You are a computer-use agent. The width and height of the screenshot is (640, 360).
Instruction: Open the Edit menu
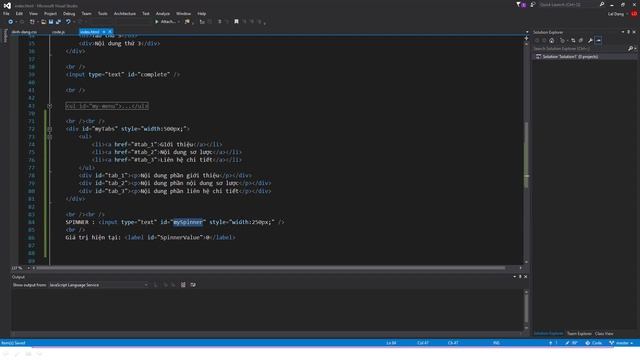pyautogui.click(x=19, y=13)
